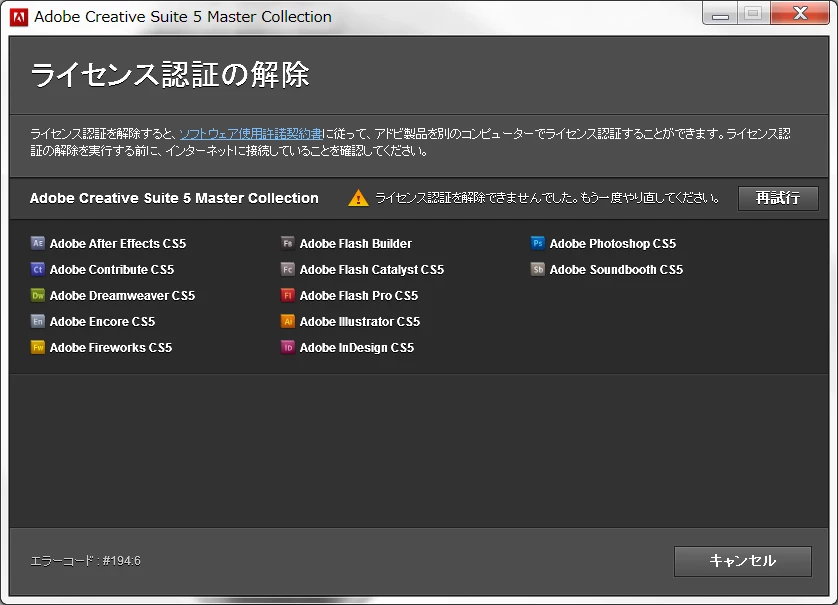Image resolution: width=838 pixels, height=605 pixels.
Task: Select the Adobe Illustrator CS5 label
Action: (x=360, y=322)
